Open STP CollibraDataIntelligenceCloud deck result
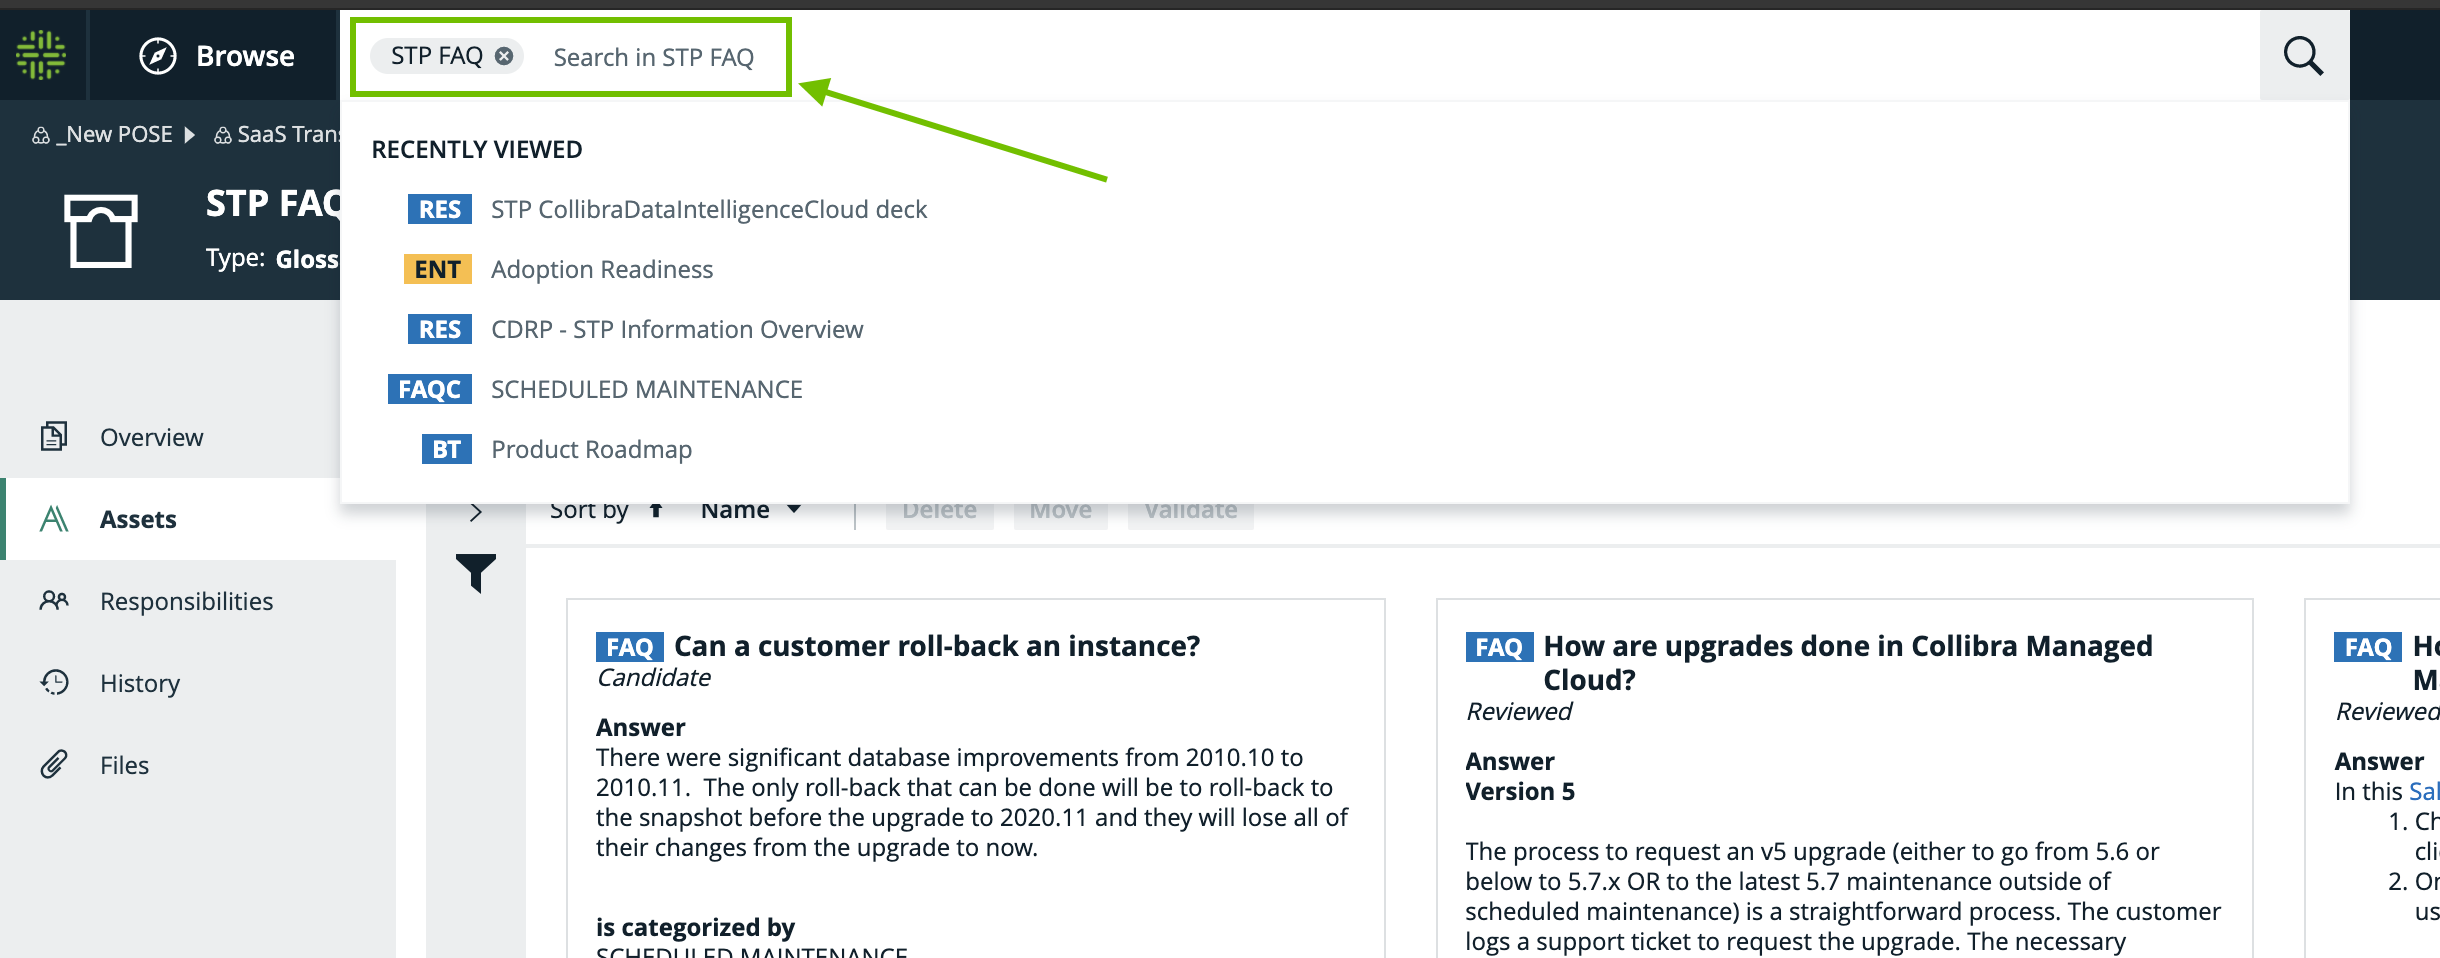This screenshot has width=2440, height=958. (708, 210)
